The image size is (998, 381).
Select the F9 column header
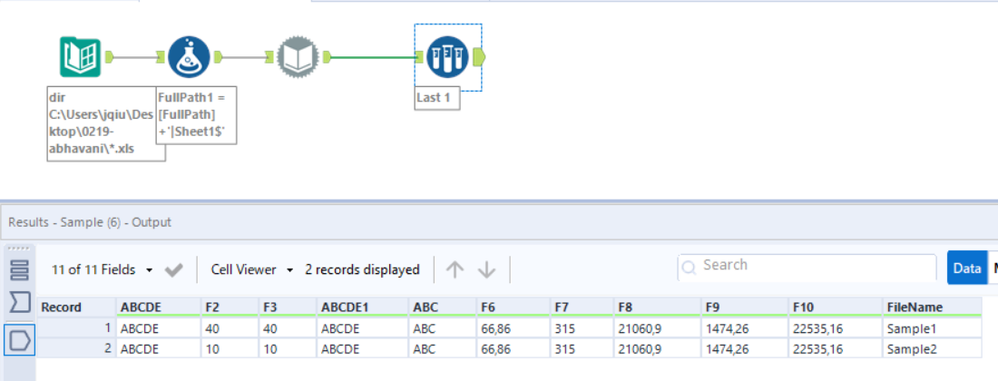click(744, 307)
